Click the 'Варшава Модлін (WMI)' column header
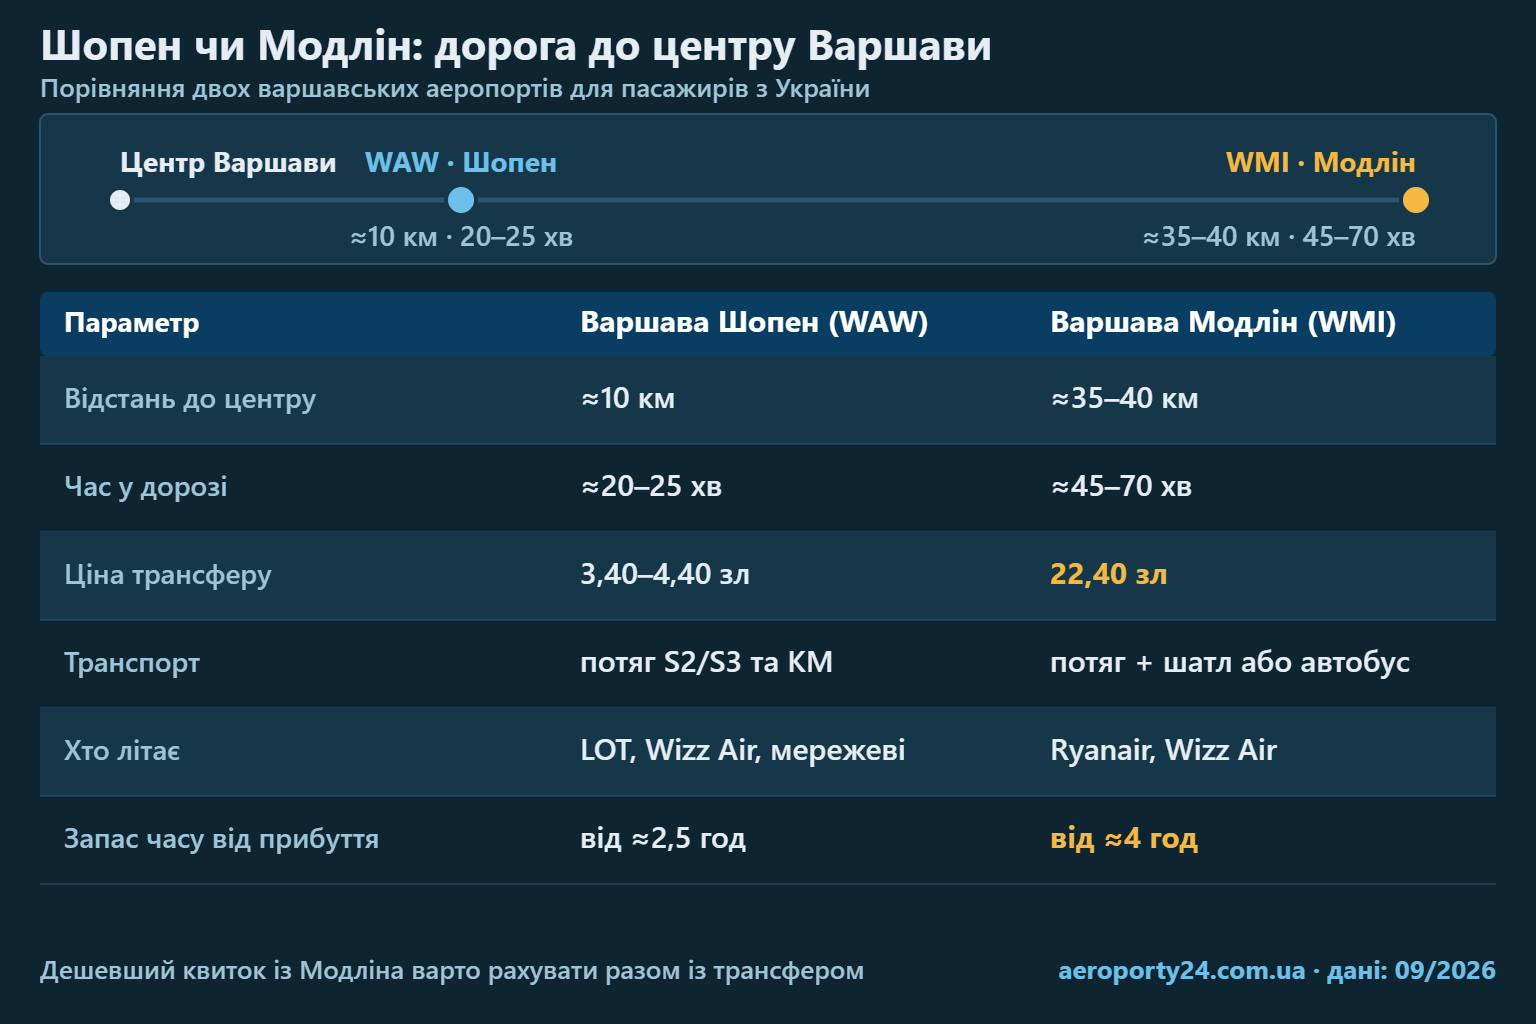Screen dimensions: 1536x1024 coord(1223,323)
